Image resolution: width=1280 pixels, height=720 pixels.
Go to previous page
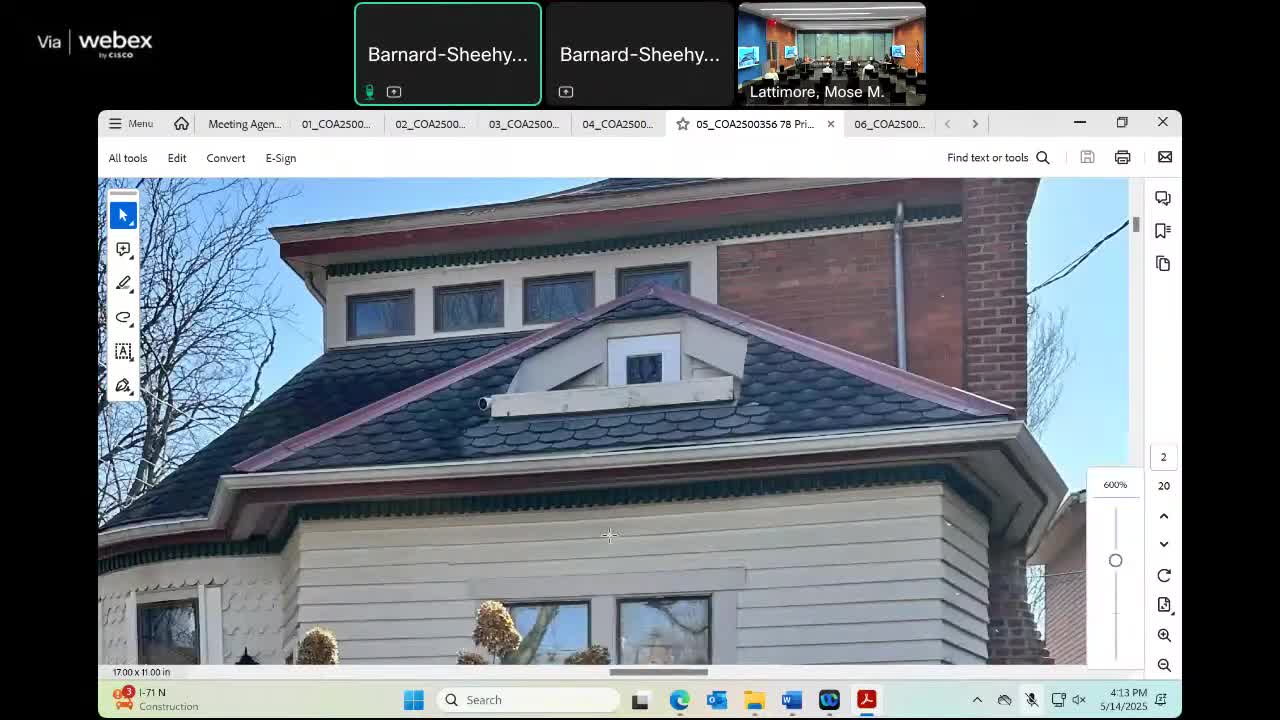pos(1164,516)
